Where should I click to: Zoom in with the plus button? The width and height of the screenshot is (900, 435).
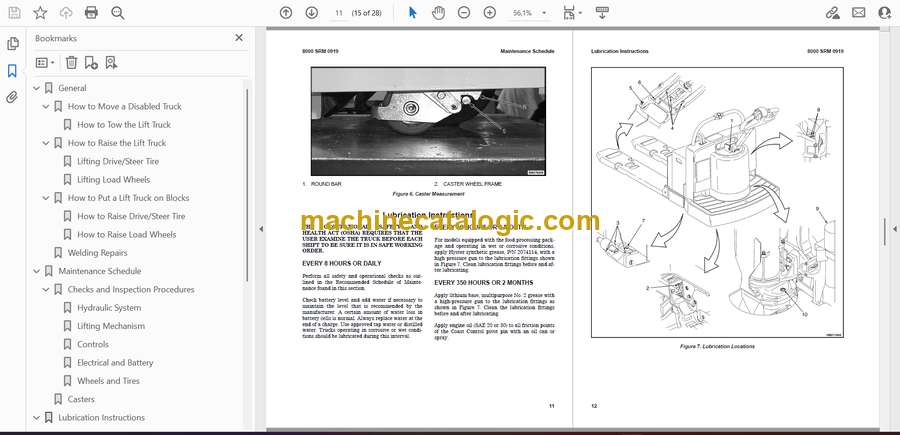click(490, 13)
